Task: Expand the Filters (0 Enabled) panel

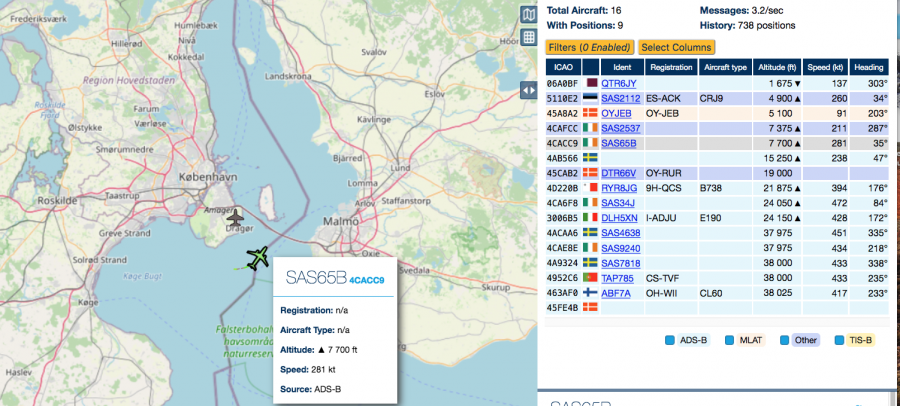Action: click(589, 47)
